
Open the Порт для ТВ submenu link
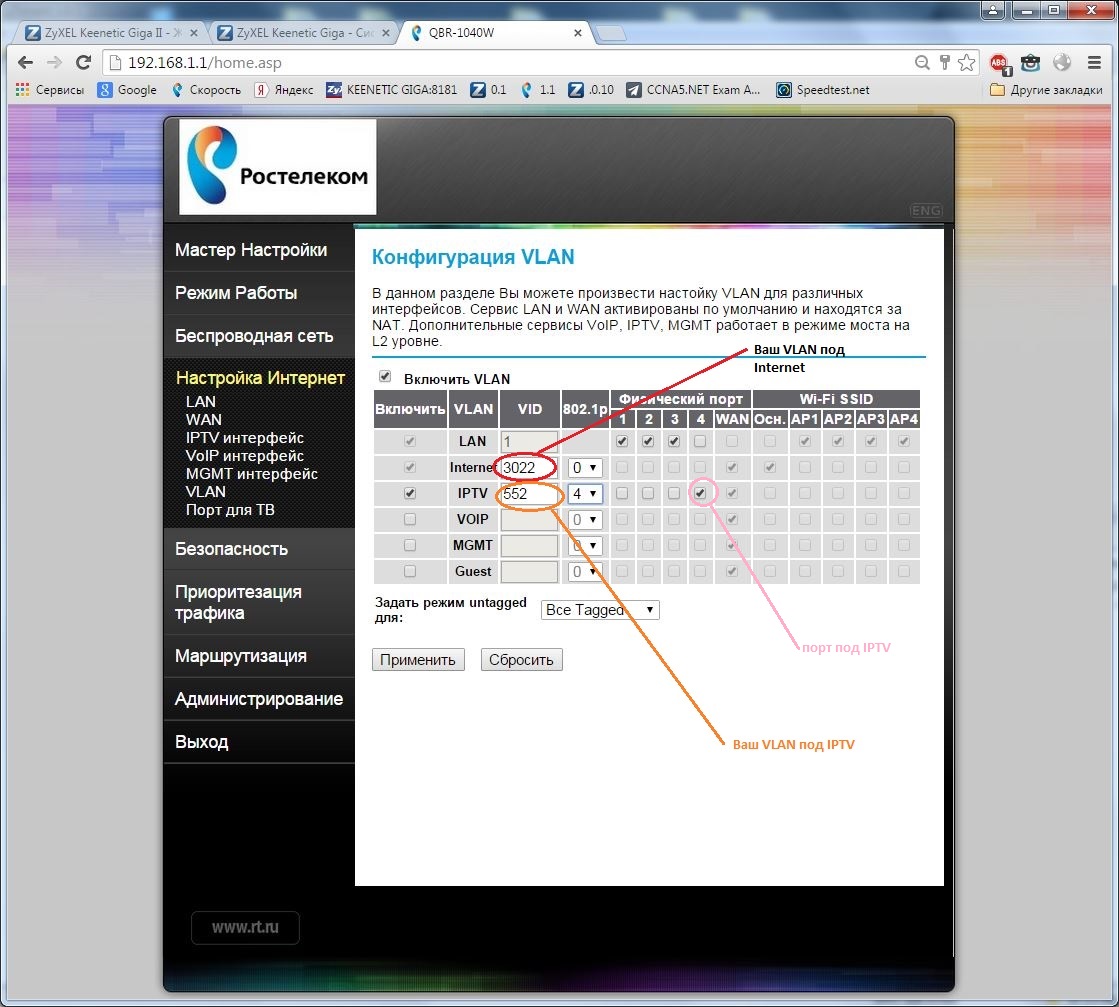tap(230, 510)
